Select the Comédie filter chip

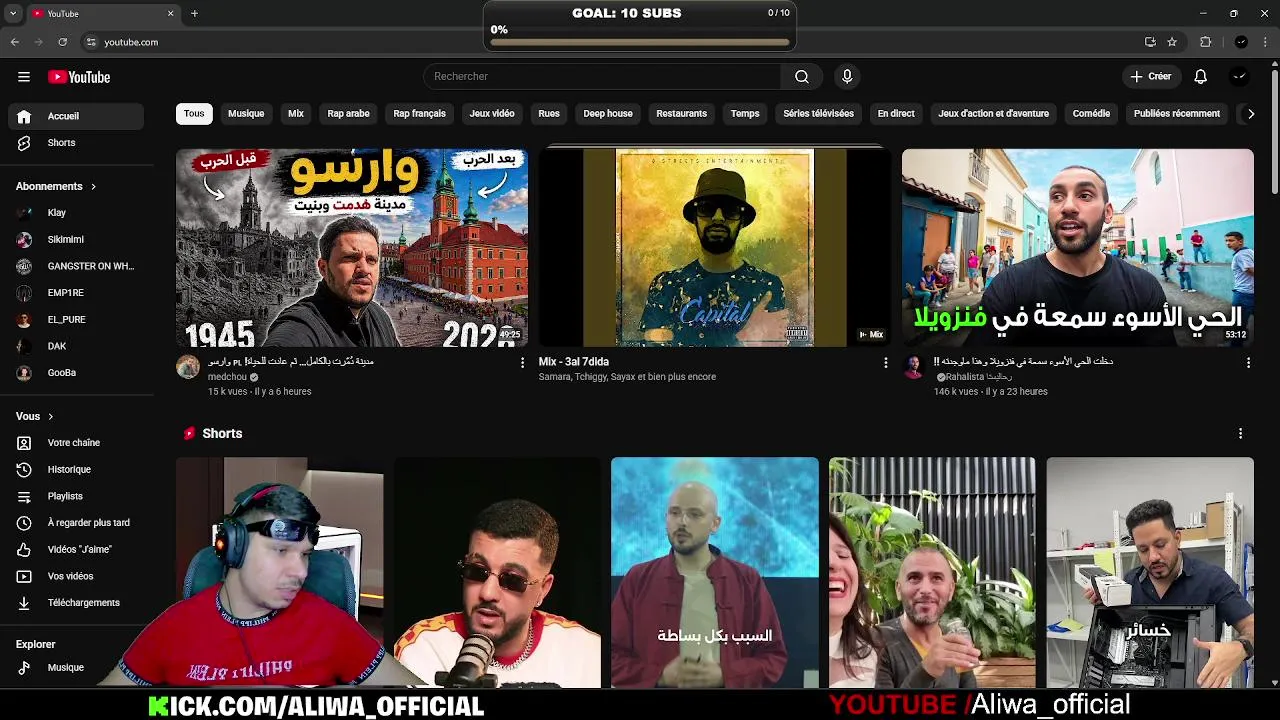coord(1091,114)
